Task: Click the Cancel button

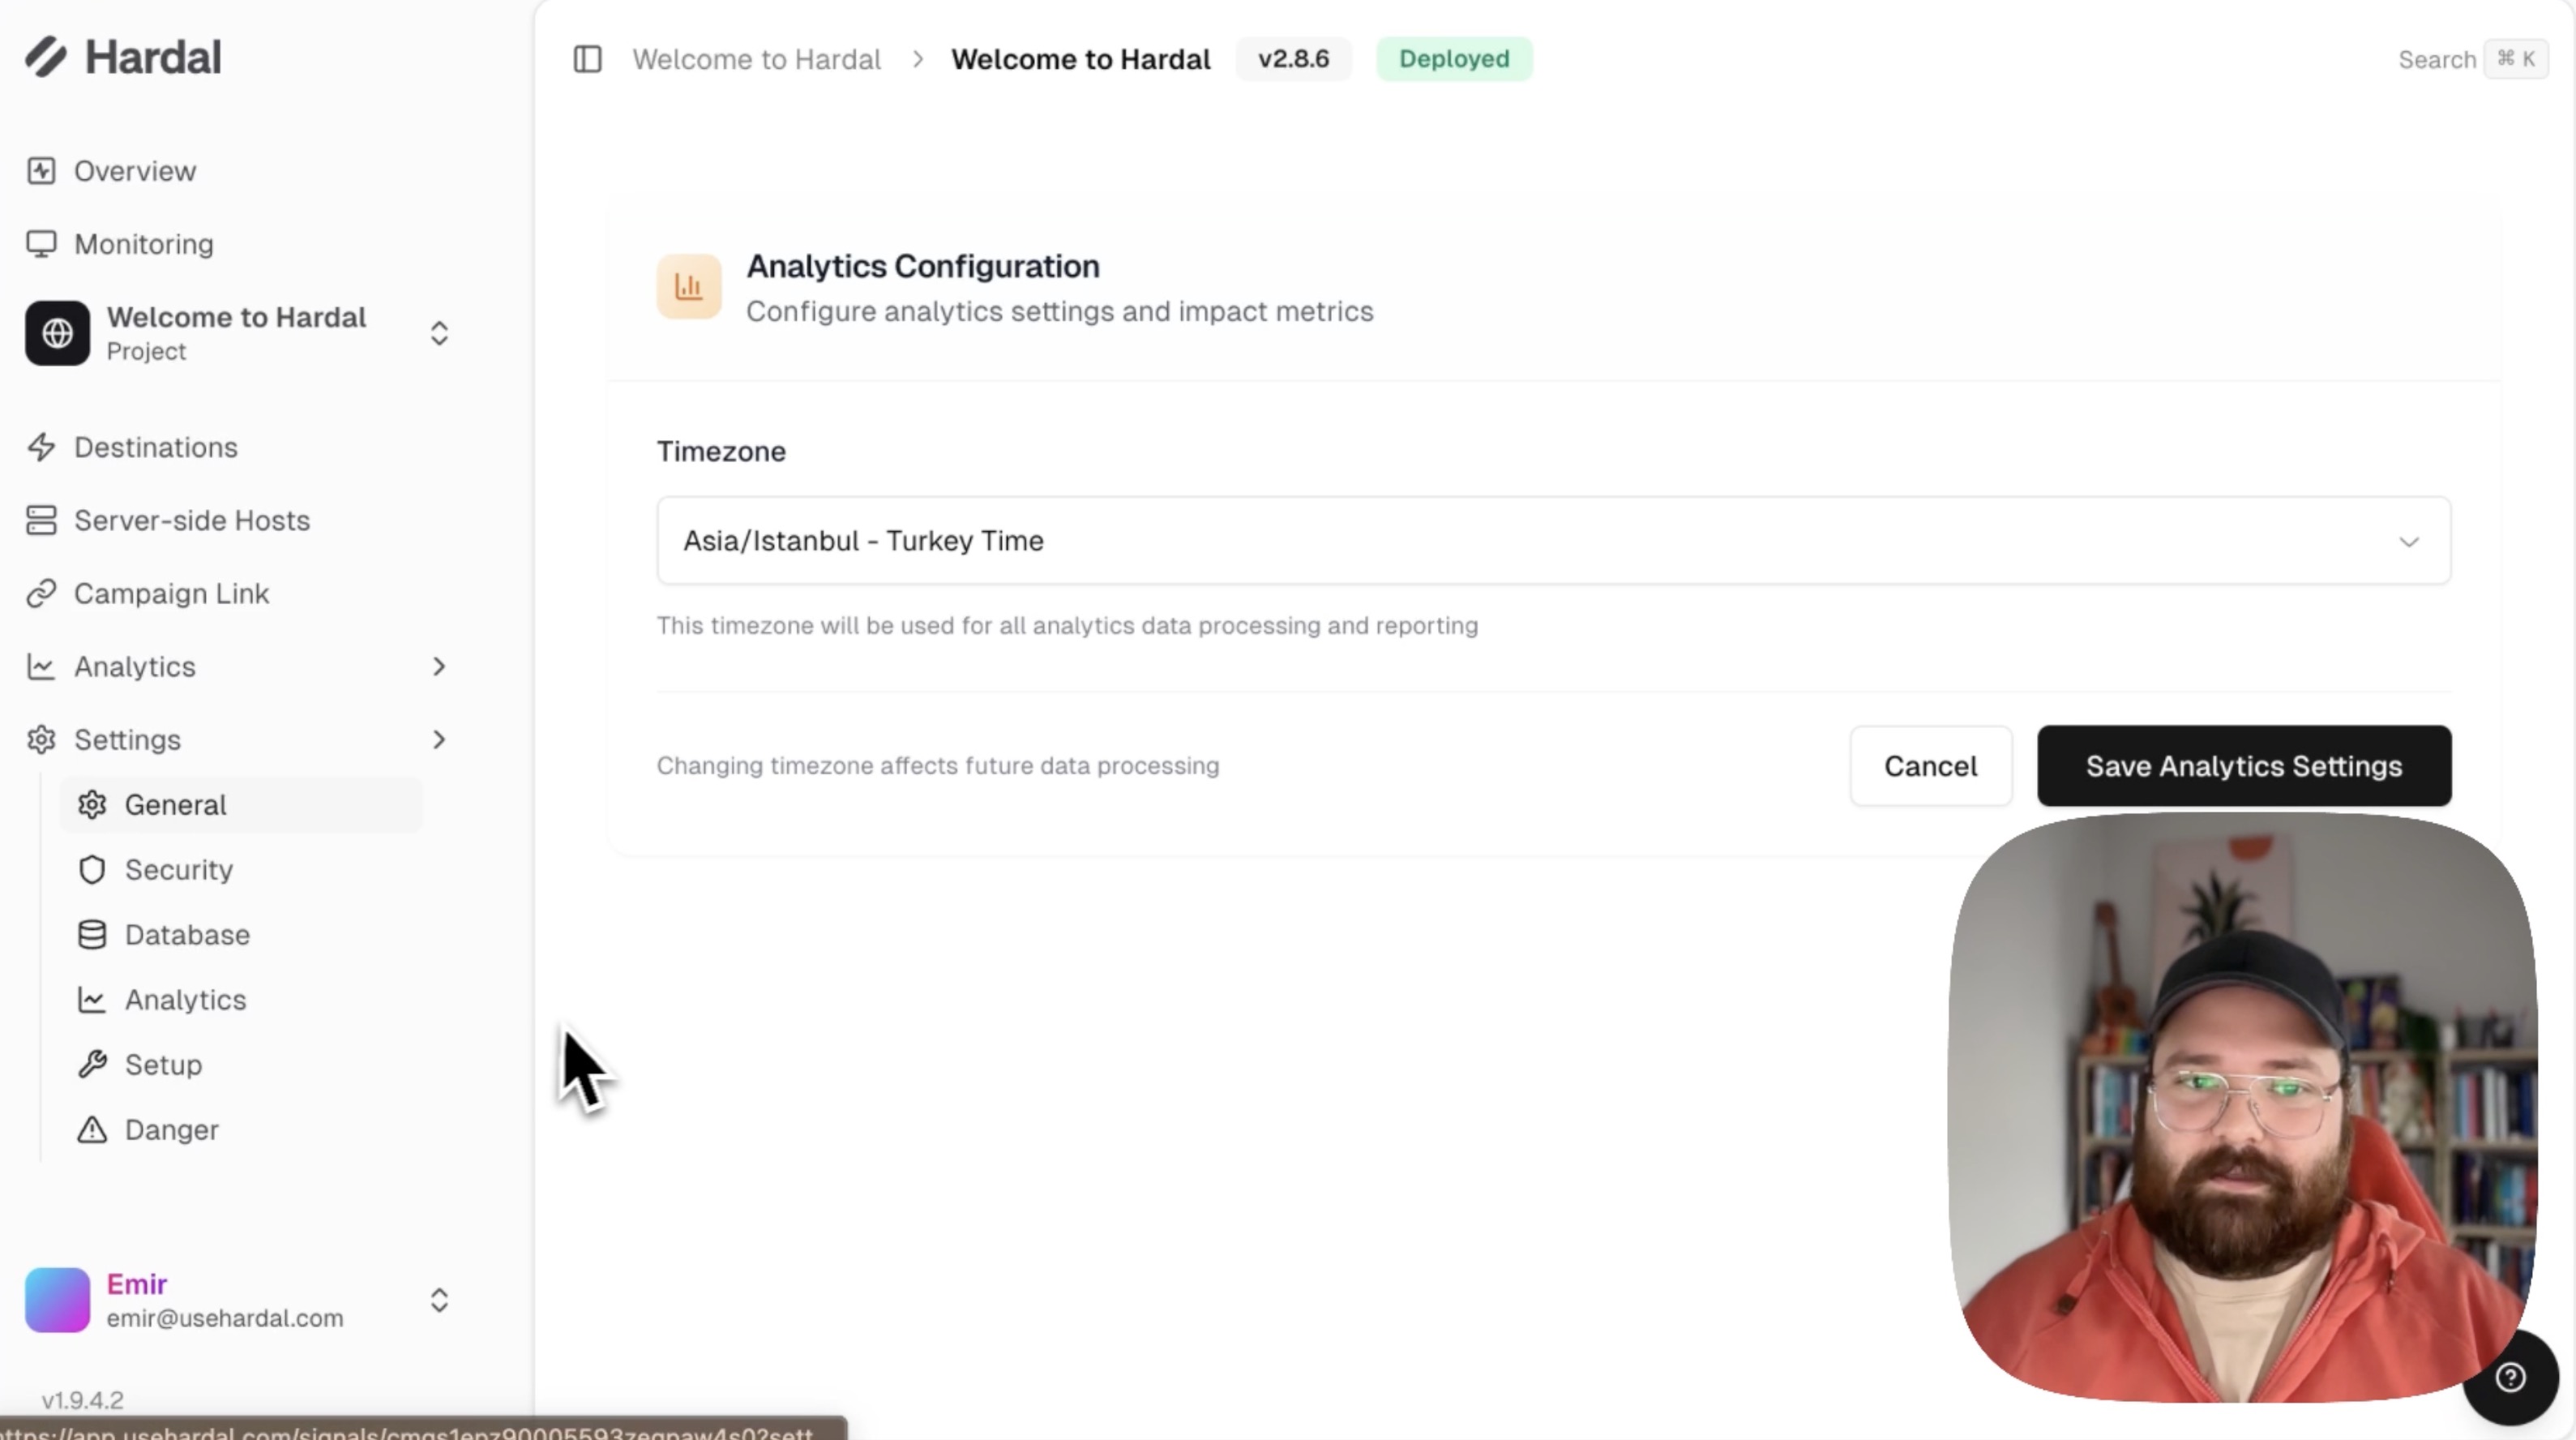Action: [x=1930, y=766]
